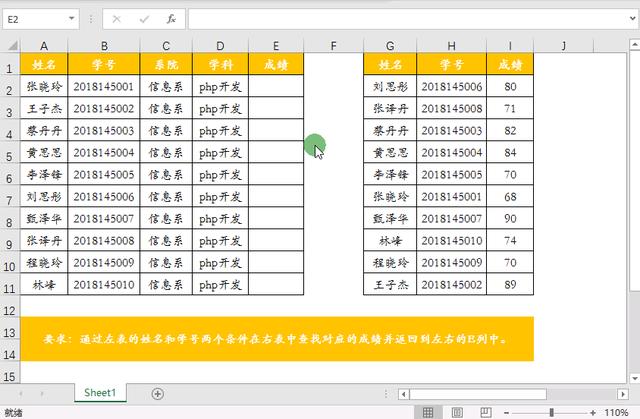Image resolution: width=640 pixels, height=419 pixels.
Task: Open zoom dialog via 110% label
Action: point(616,413)
